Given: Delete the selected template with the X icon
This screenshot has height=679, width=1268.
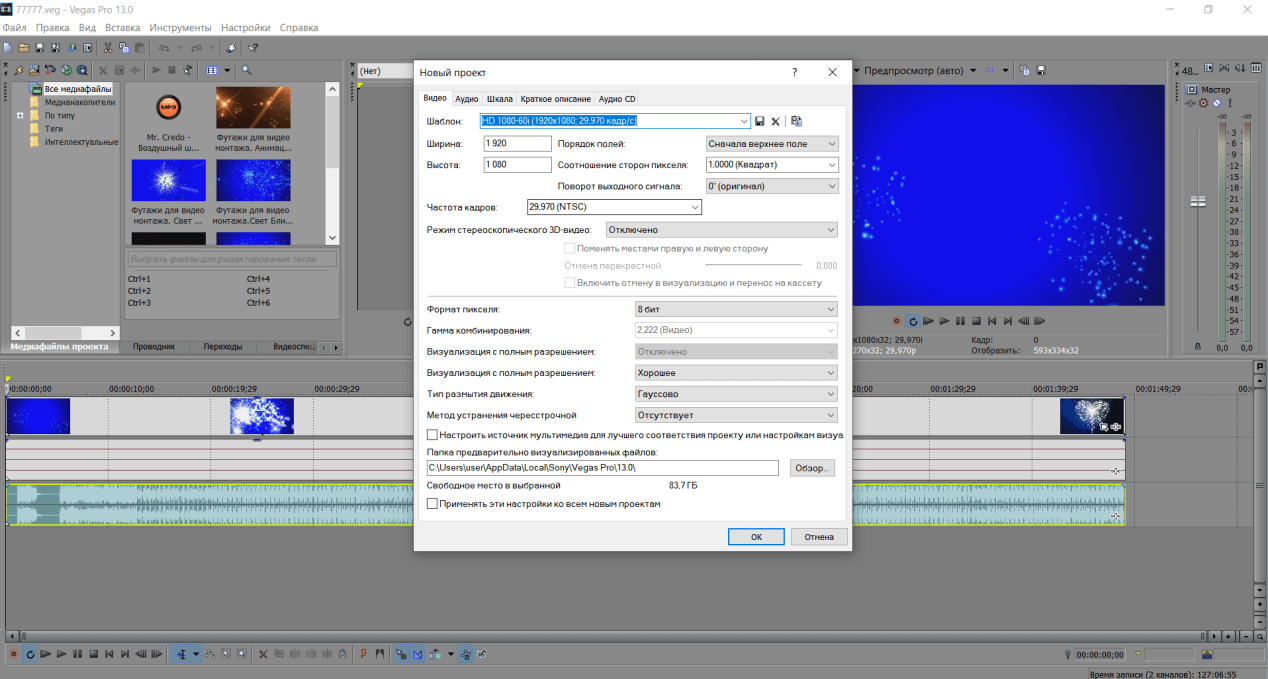Looking at the screenshot, I should 775,121.
